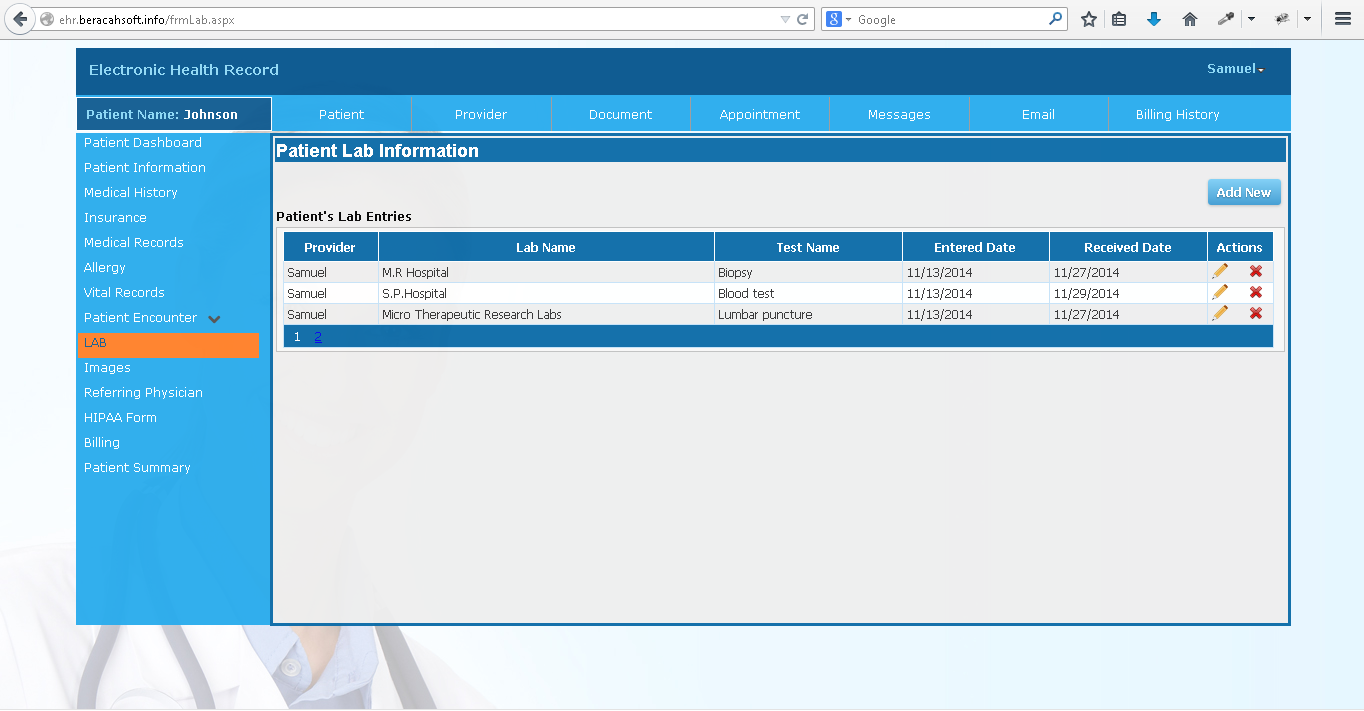This screenshot has height=711, width=1364.
Task: Edit the Biopsy lab entry pencil icon
Action: pyautogui.click(x=1220, y=271)
